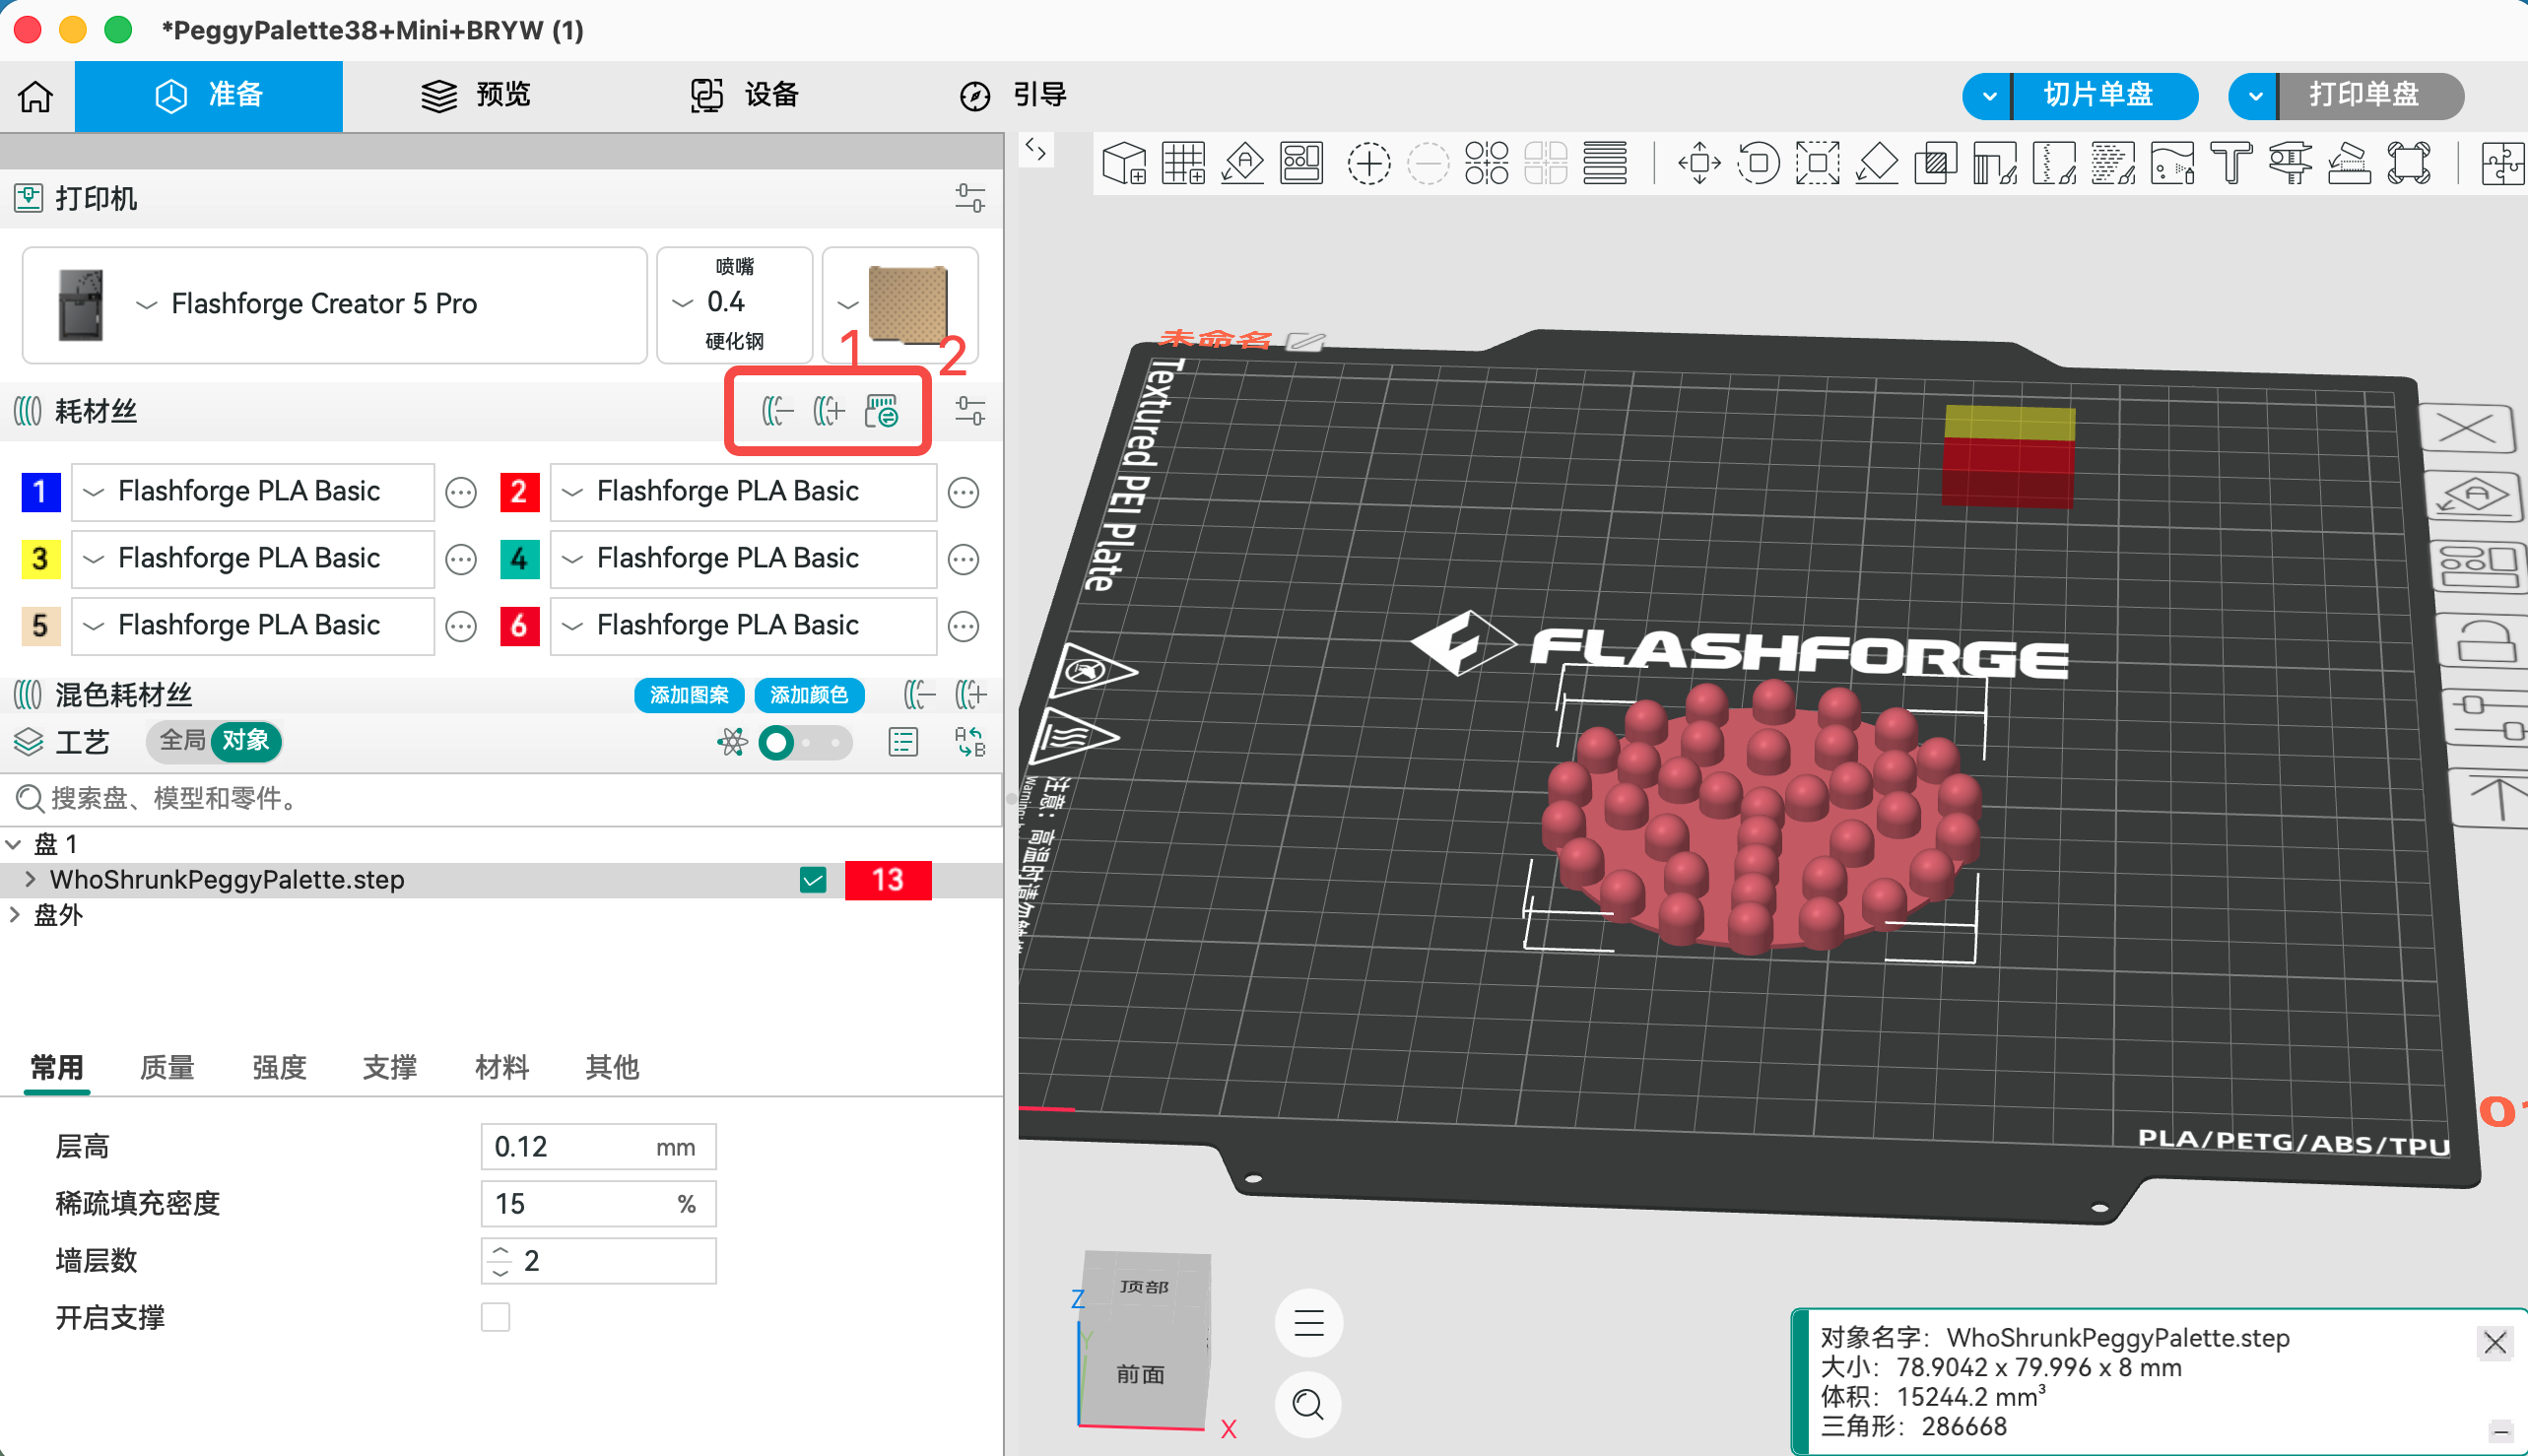The image size is (2528, 1456).
Task: Click the 打印单盘 button
Action: tap(2370, 96)
